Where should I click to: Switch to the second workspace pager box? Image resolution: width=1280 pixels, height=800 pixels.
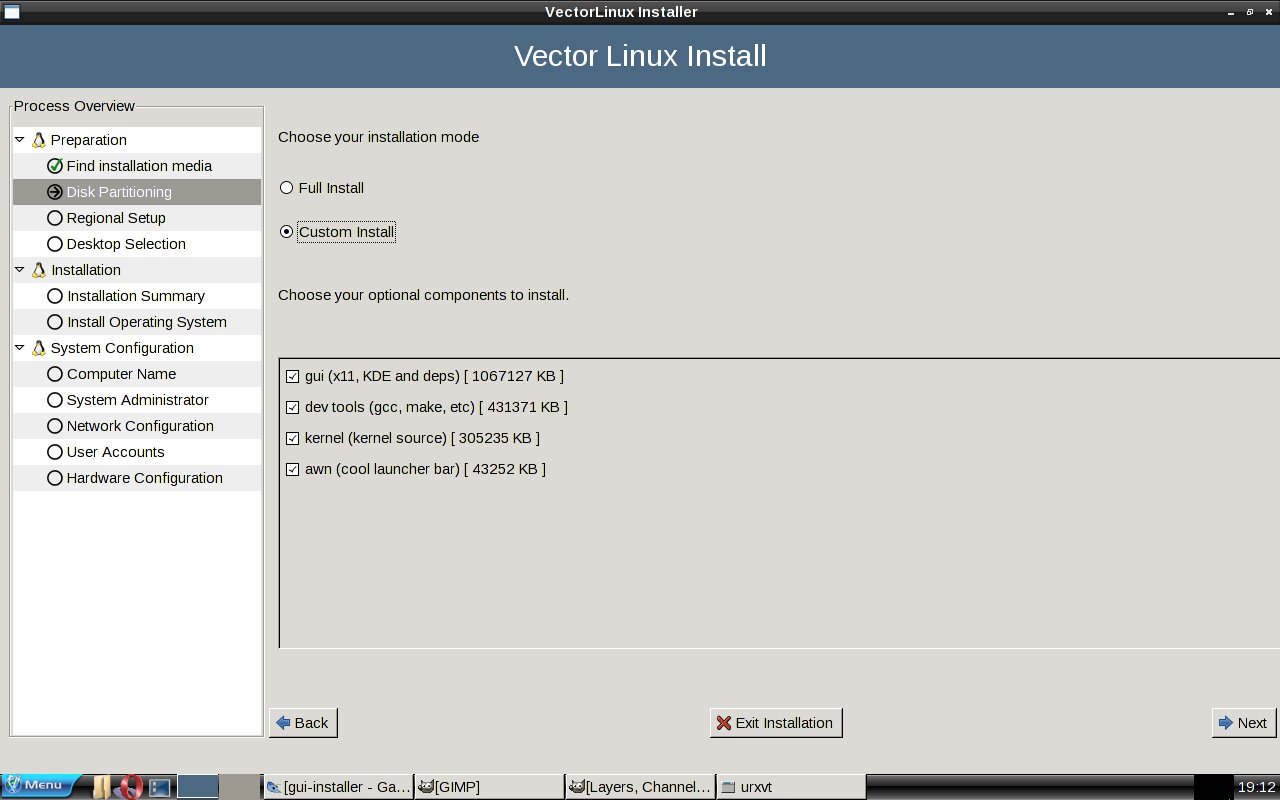(x=240, y=787)
